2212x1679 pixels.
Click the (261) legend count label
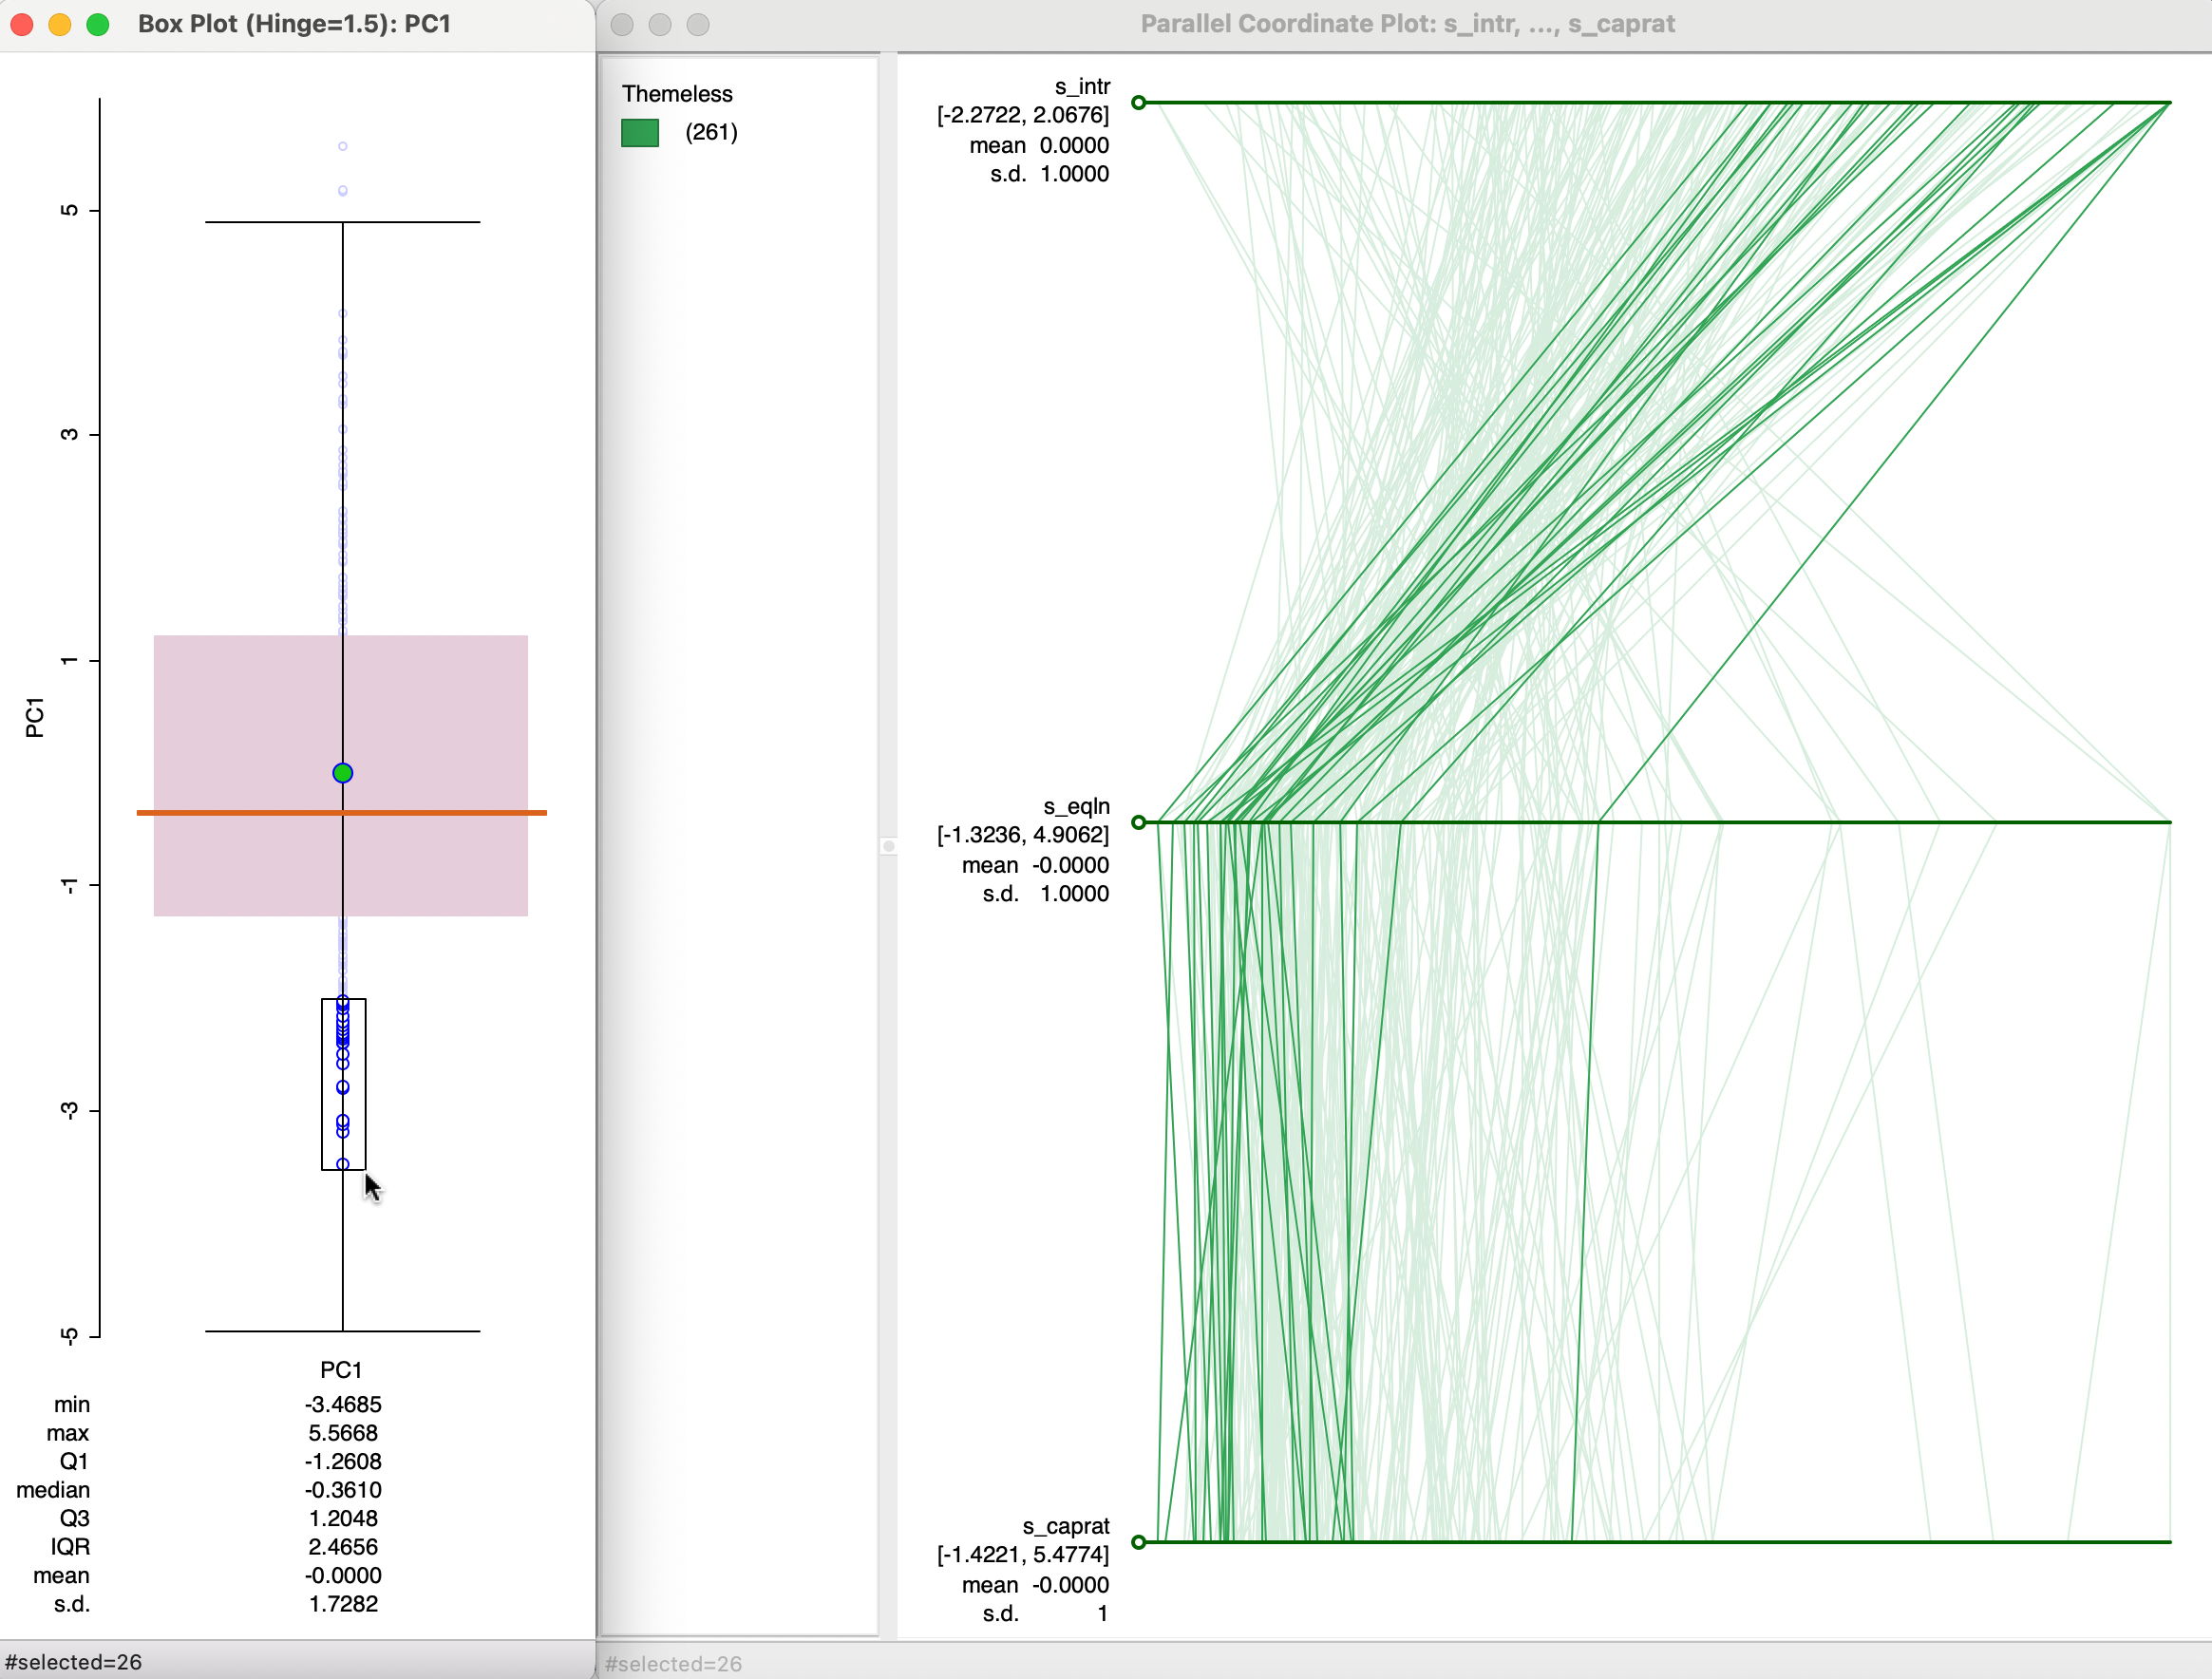point(711,132)
